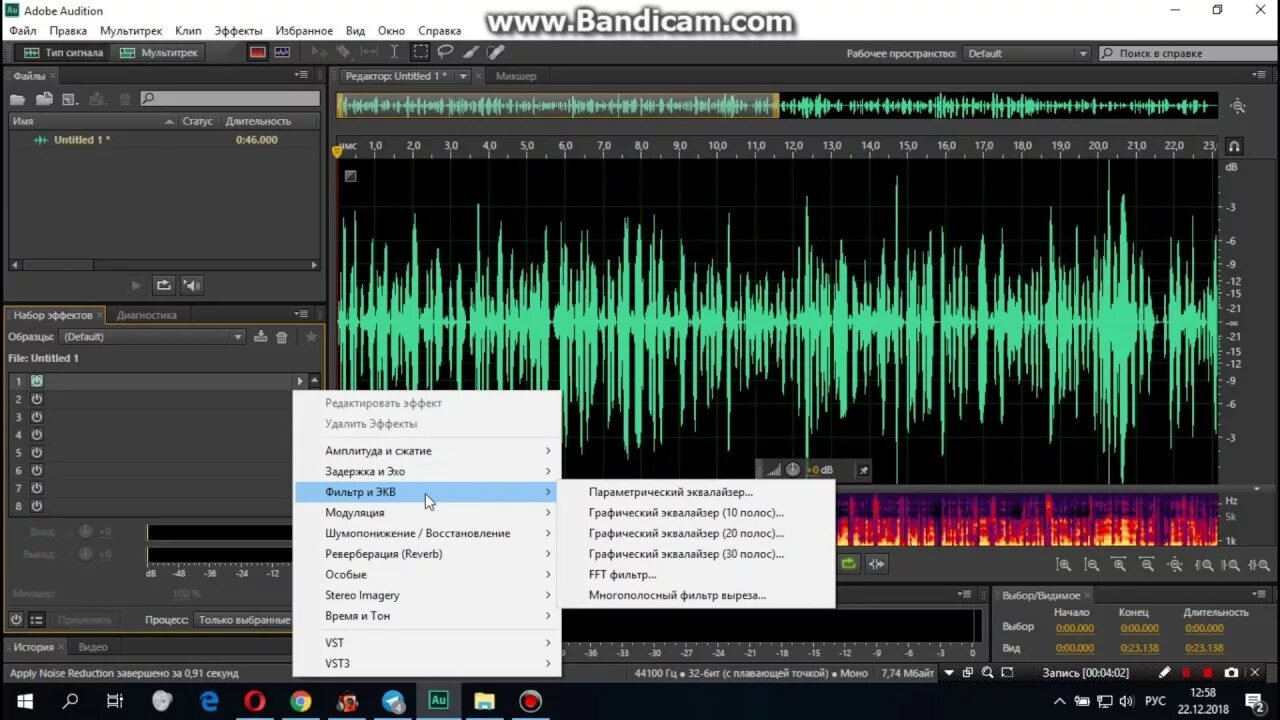The width and height of the screenshot is (1280, 720).
Task: Delete effects preset trash icon
Action: tap(282, 337)
